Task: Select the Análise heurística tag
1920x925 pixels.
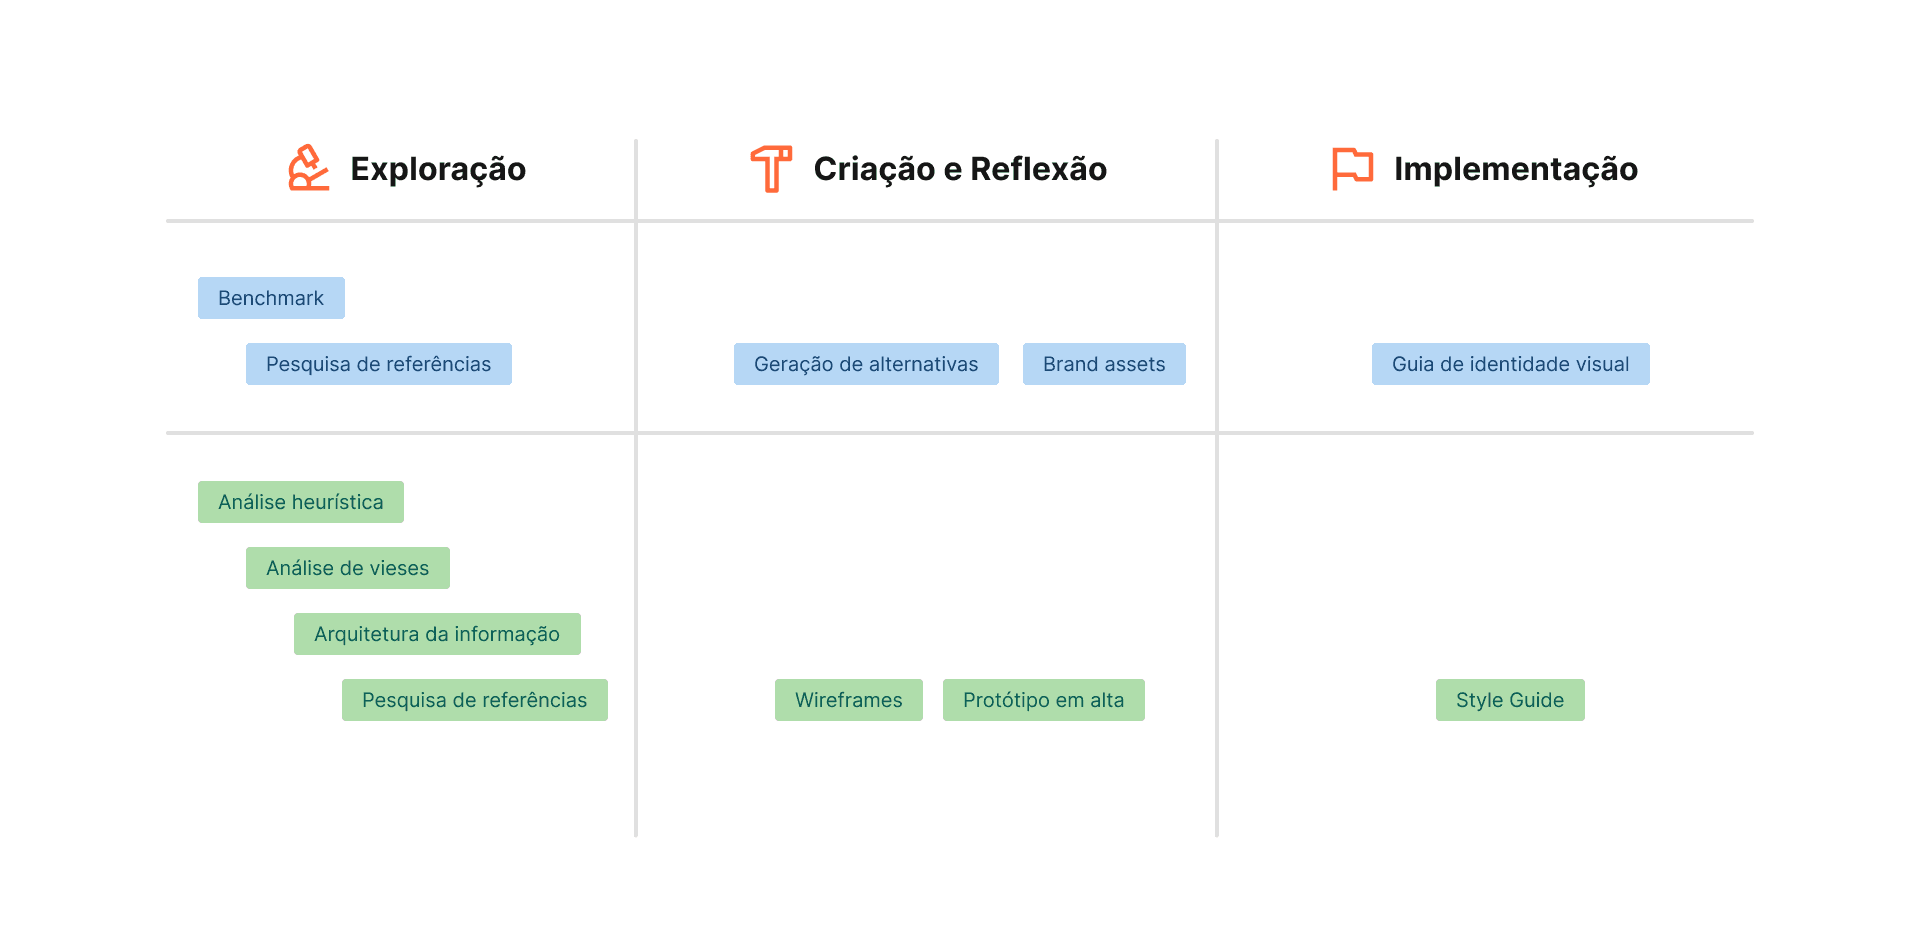Action: [300, 502]
